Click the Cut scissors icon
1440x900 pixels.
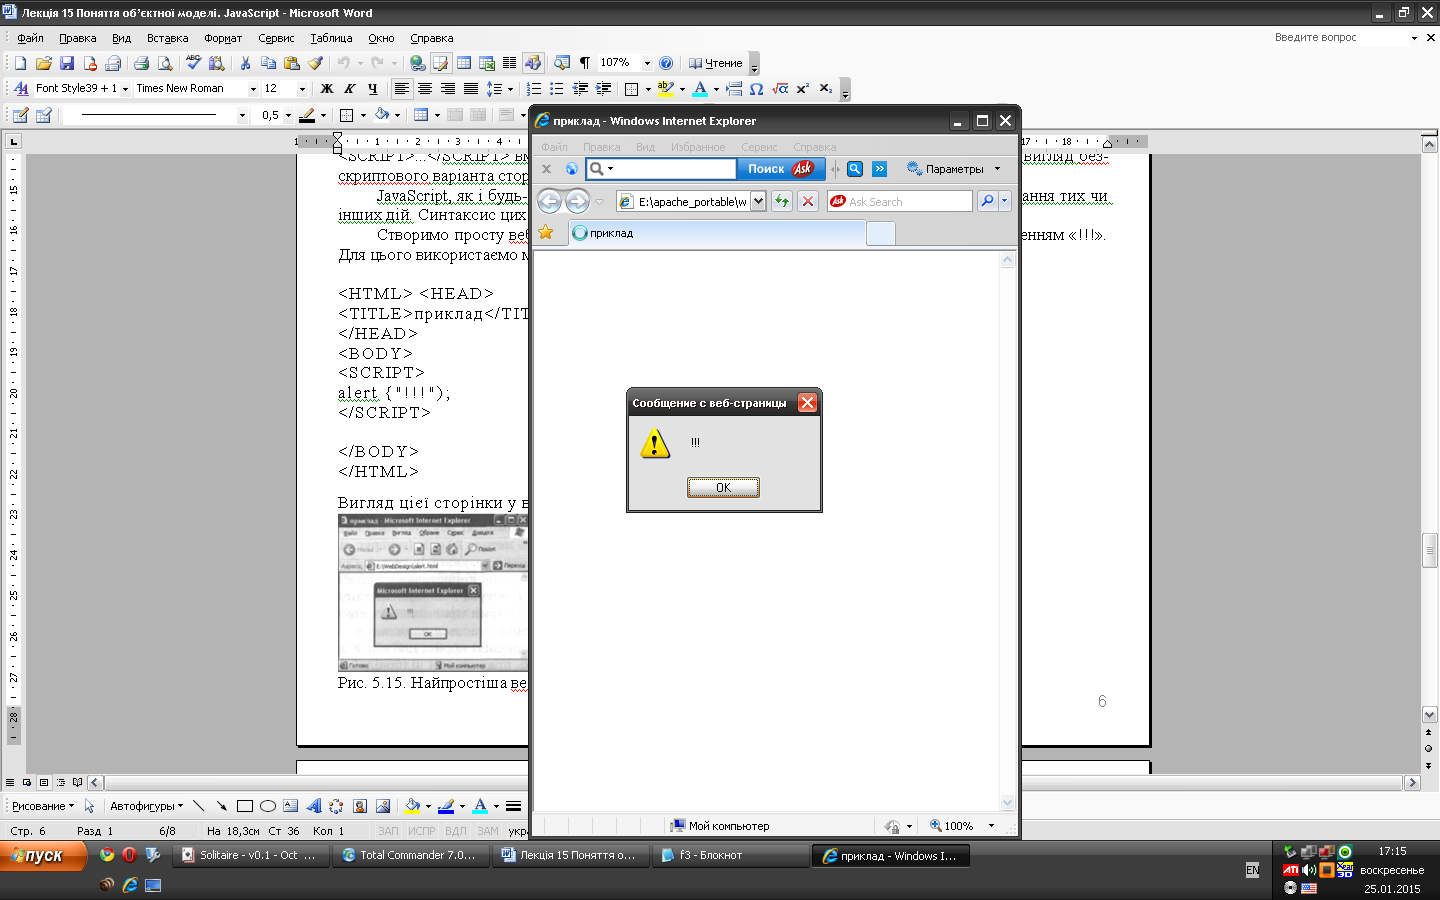pyautogui.click(x=245, y=63)
